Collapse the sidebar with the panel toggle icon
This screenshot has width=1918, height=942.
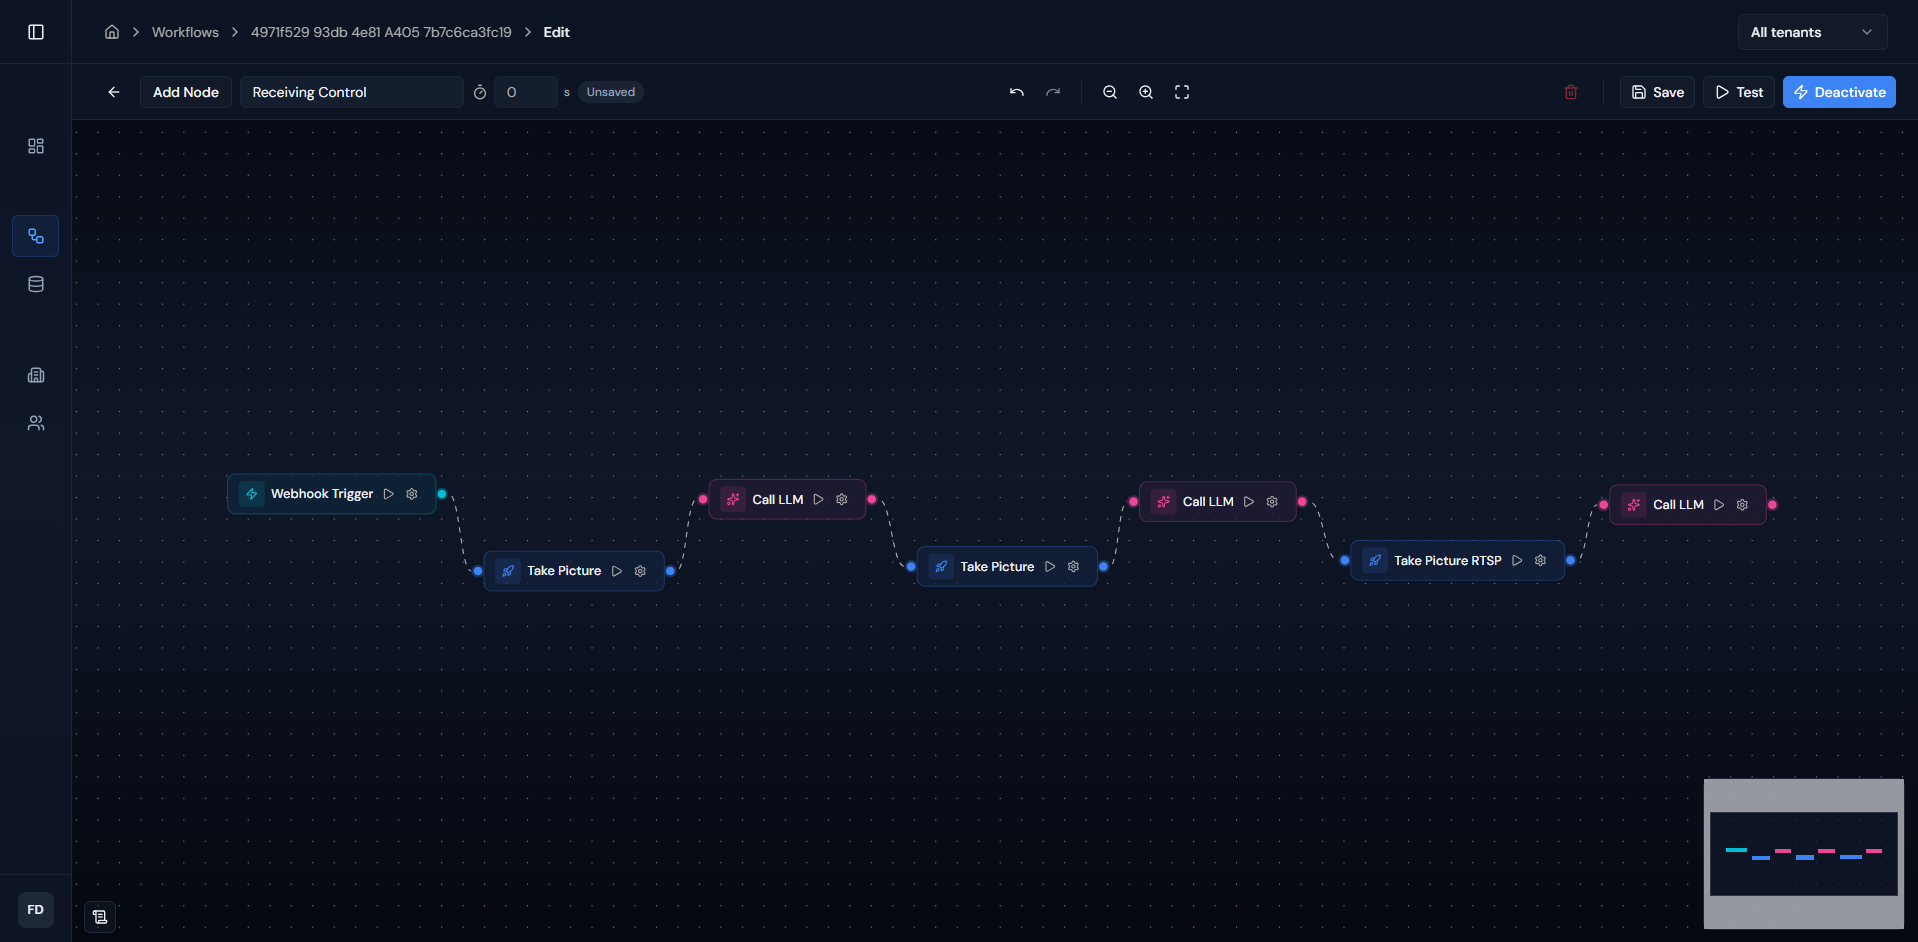[36, 32]
